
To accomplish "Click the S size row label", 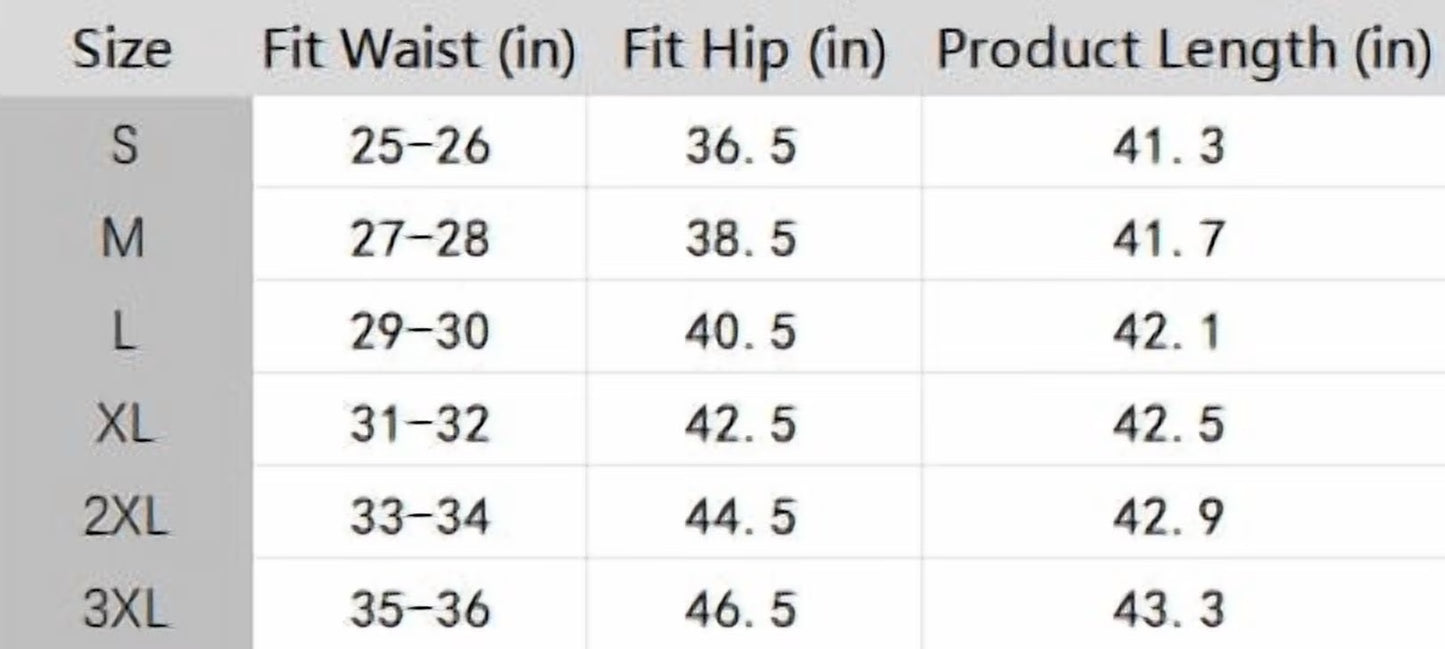I will [x=123, y=147].
